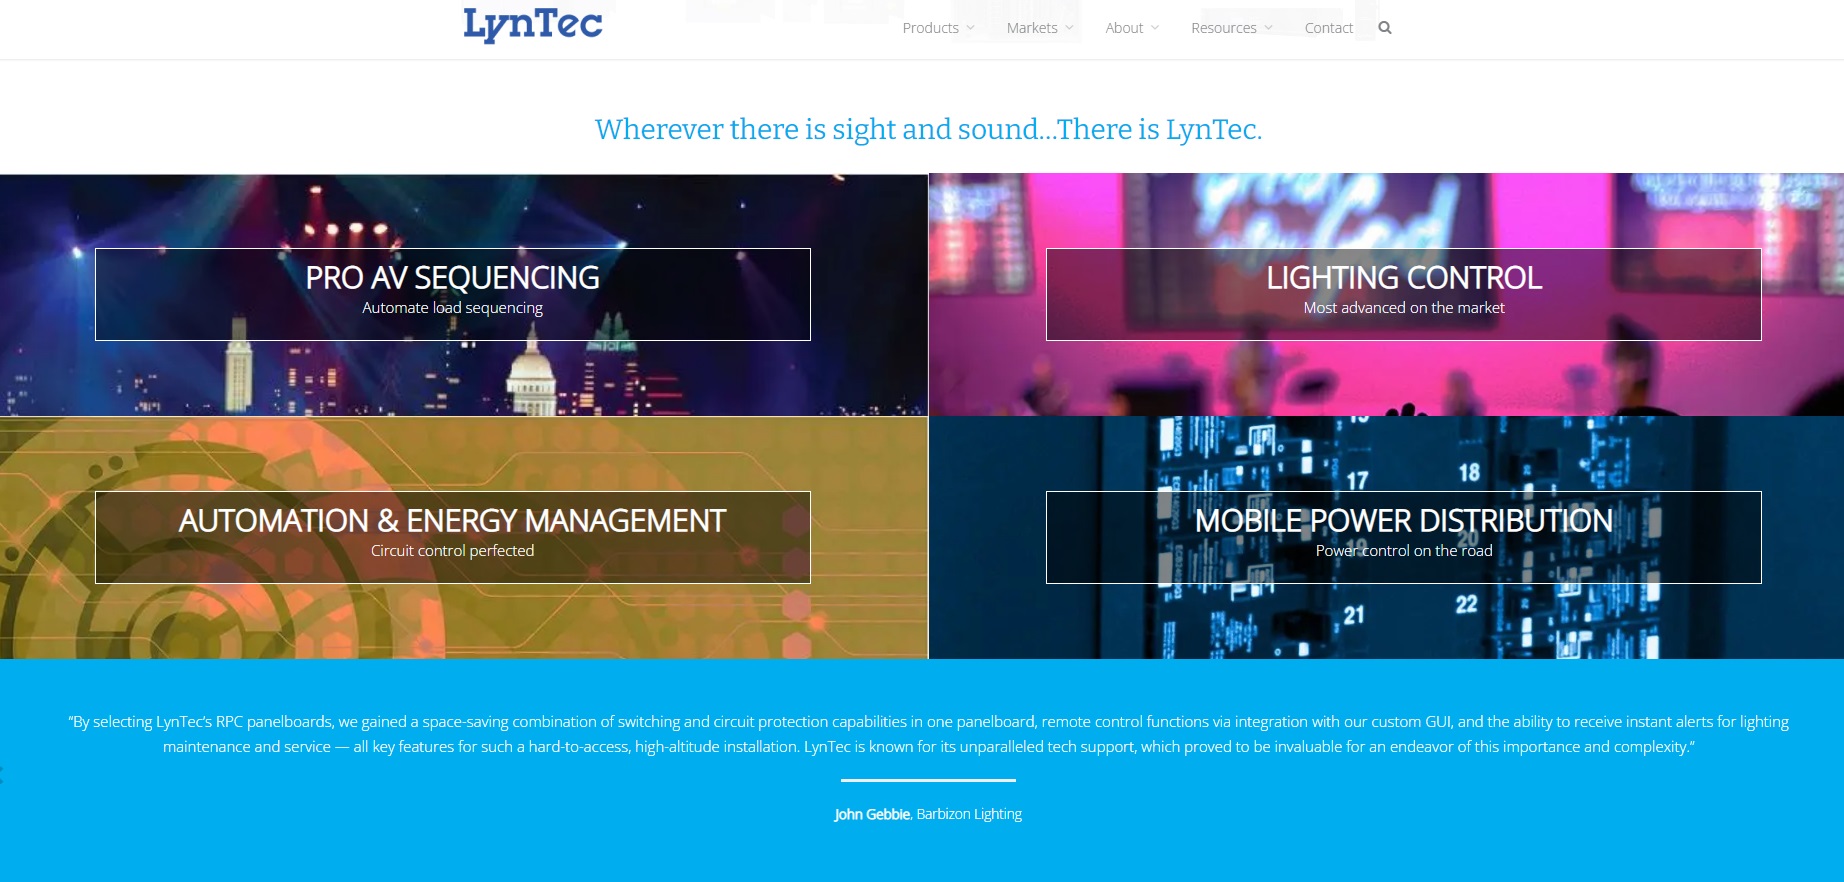Click the John Gebbie, Barbizon Lighting attribution
The width and height of the screenshot is (1844, 882).
928,814
